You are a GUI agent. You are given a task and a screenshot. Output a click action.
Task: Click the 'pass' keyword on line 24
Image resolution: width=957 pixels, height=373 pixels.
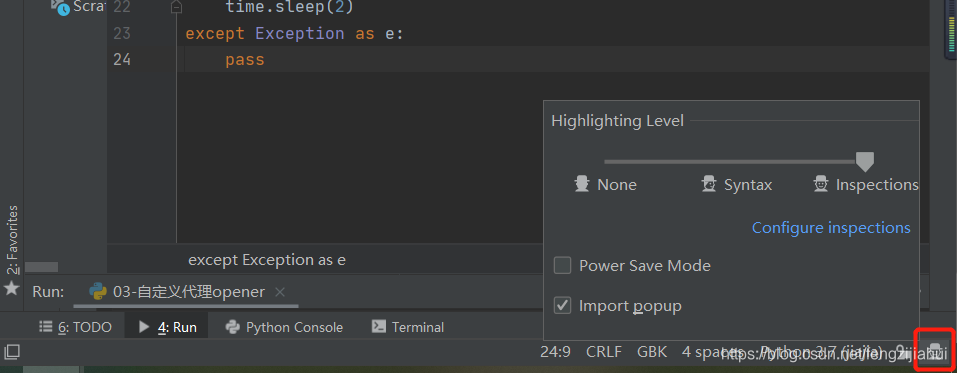click(245, 60)
